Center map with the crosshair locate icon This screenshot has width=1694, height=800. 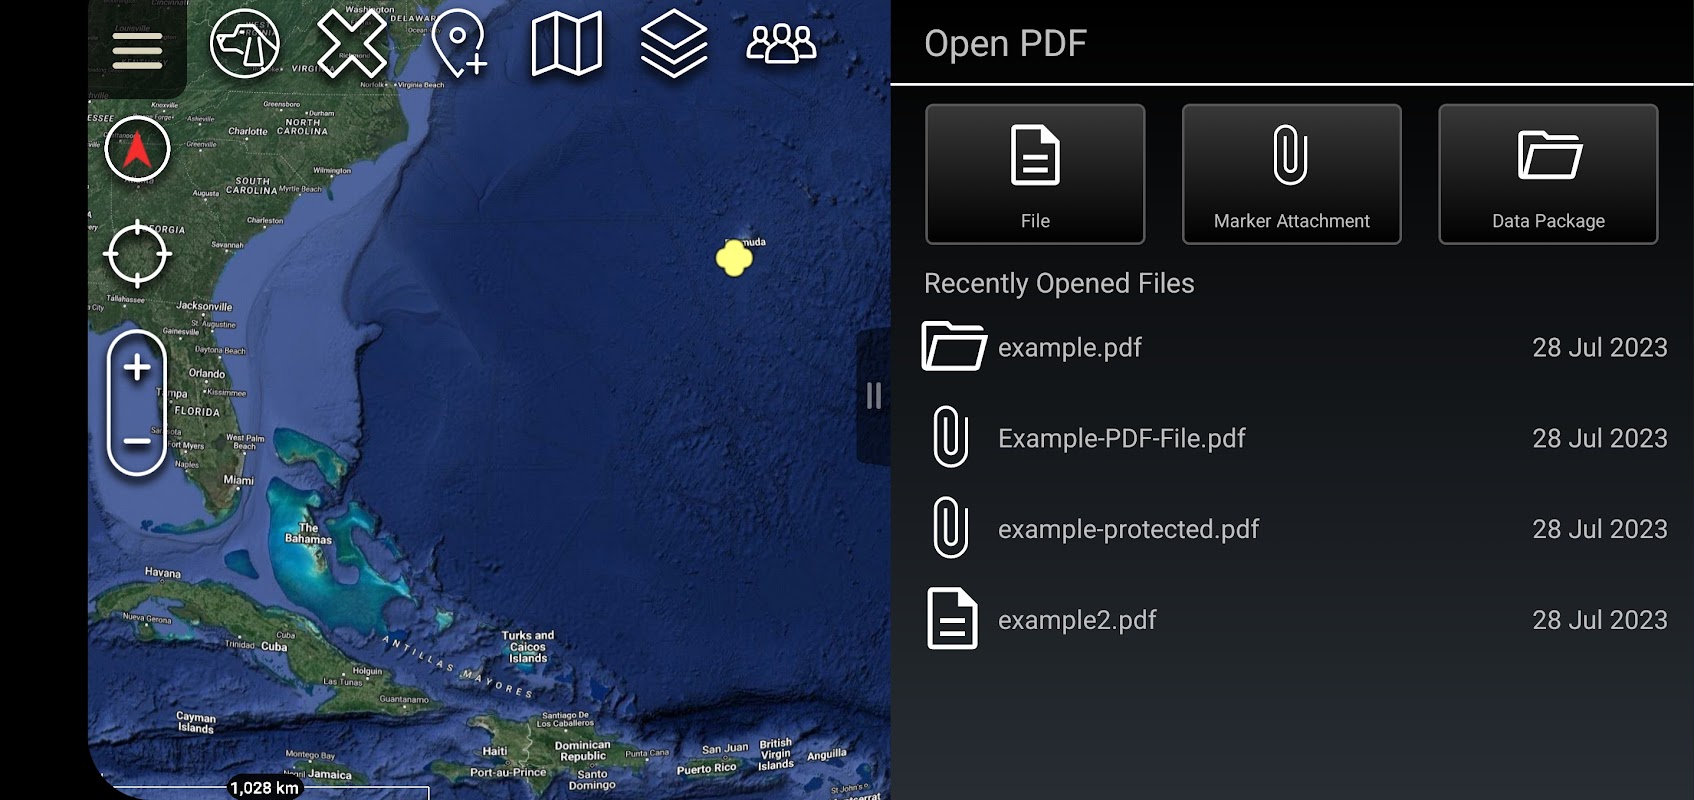[x=137, y=254]
